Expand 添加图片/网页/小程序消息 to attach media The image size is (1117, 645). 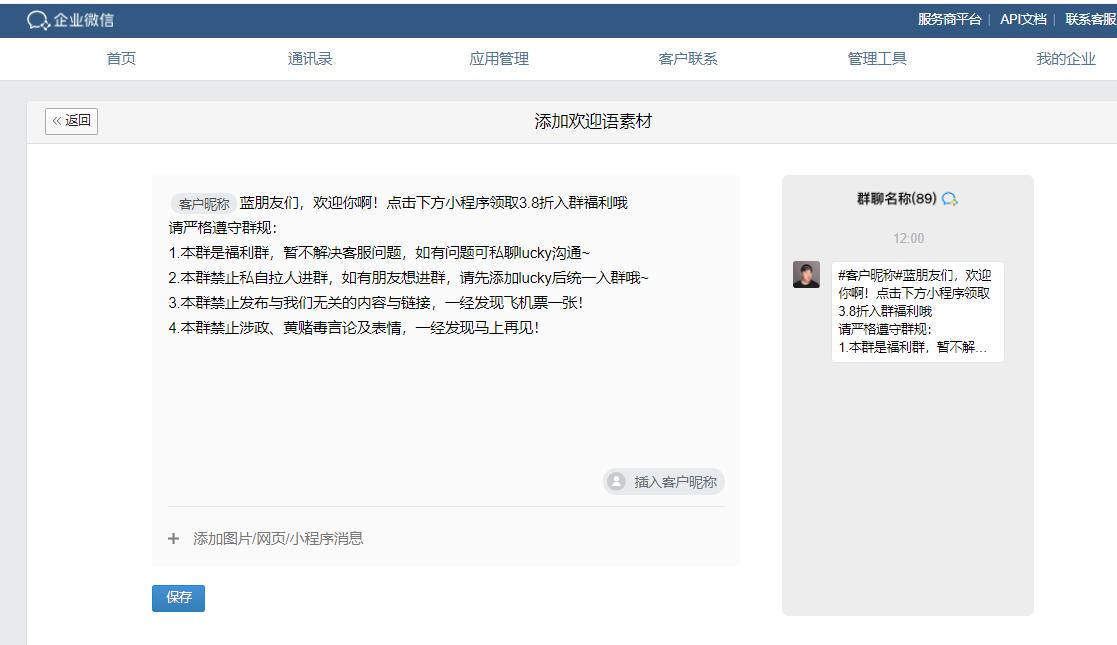[278, 538]
